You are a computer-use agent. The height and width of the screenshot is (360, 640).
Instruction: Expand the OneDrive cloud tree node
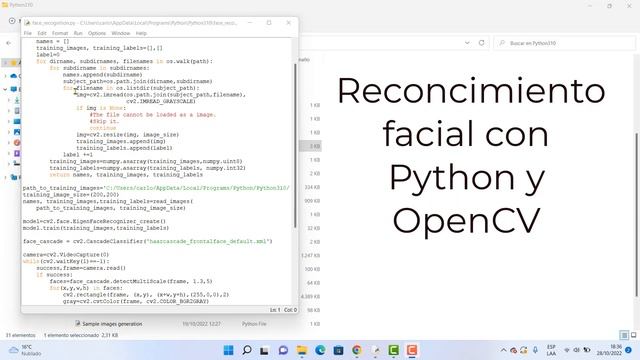click(x=5, y=76)
